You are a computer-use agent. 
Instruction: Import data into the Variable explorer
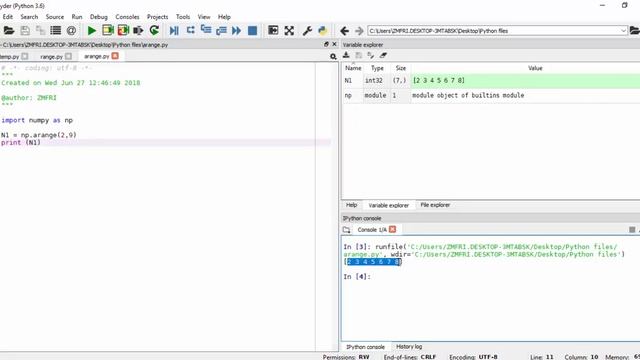pyautogui.click(x=346, y=55)
